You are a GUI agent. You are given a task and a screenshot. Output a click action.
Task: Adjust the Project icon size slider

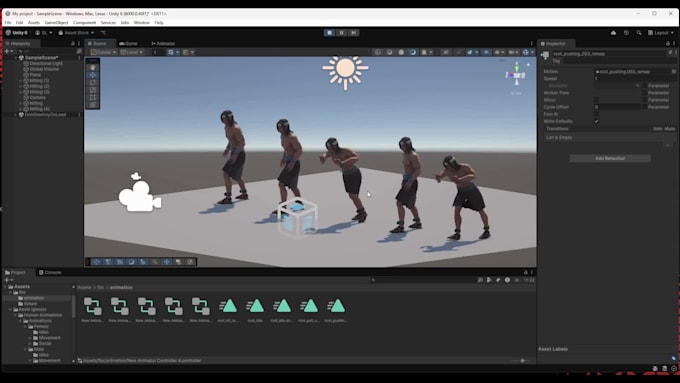pos(522,360)
